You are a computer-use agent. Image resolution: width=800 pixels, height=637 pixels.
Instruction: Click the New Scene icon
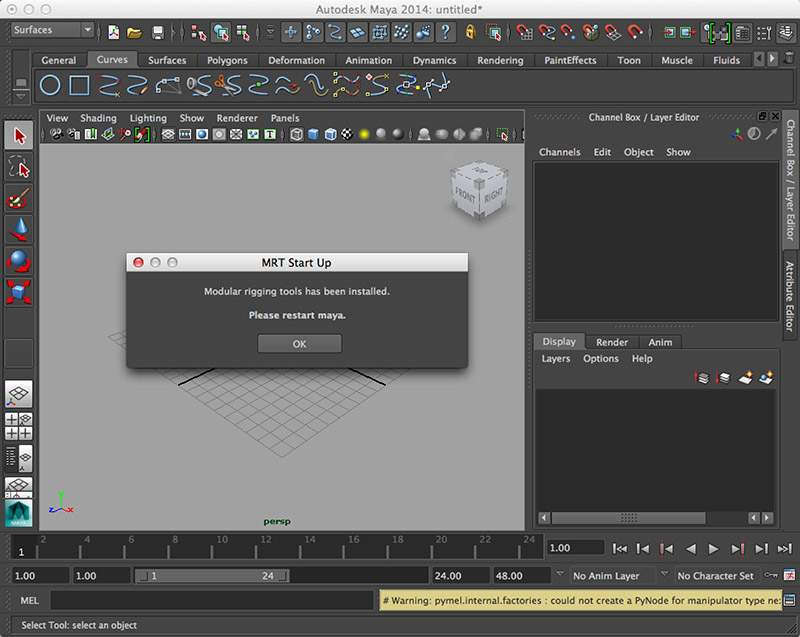click(x=113, y=33)
